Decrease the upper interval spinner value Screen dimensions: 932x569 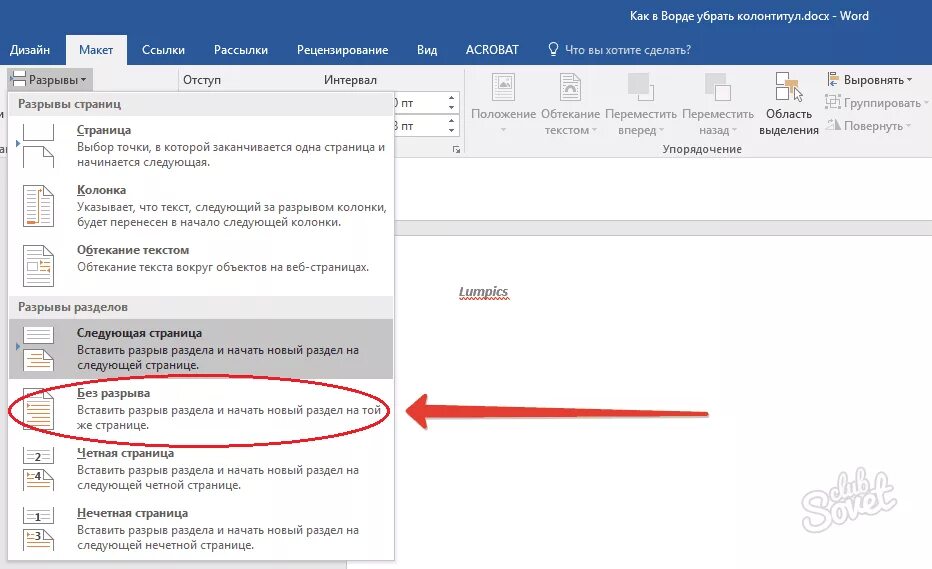452,108
